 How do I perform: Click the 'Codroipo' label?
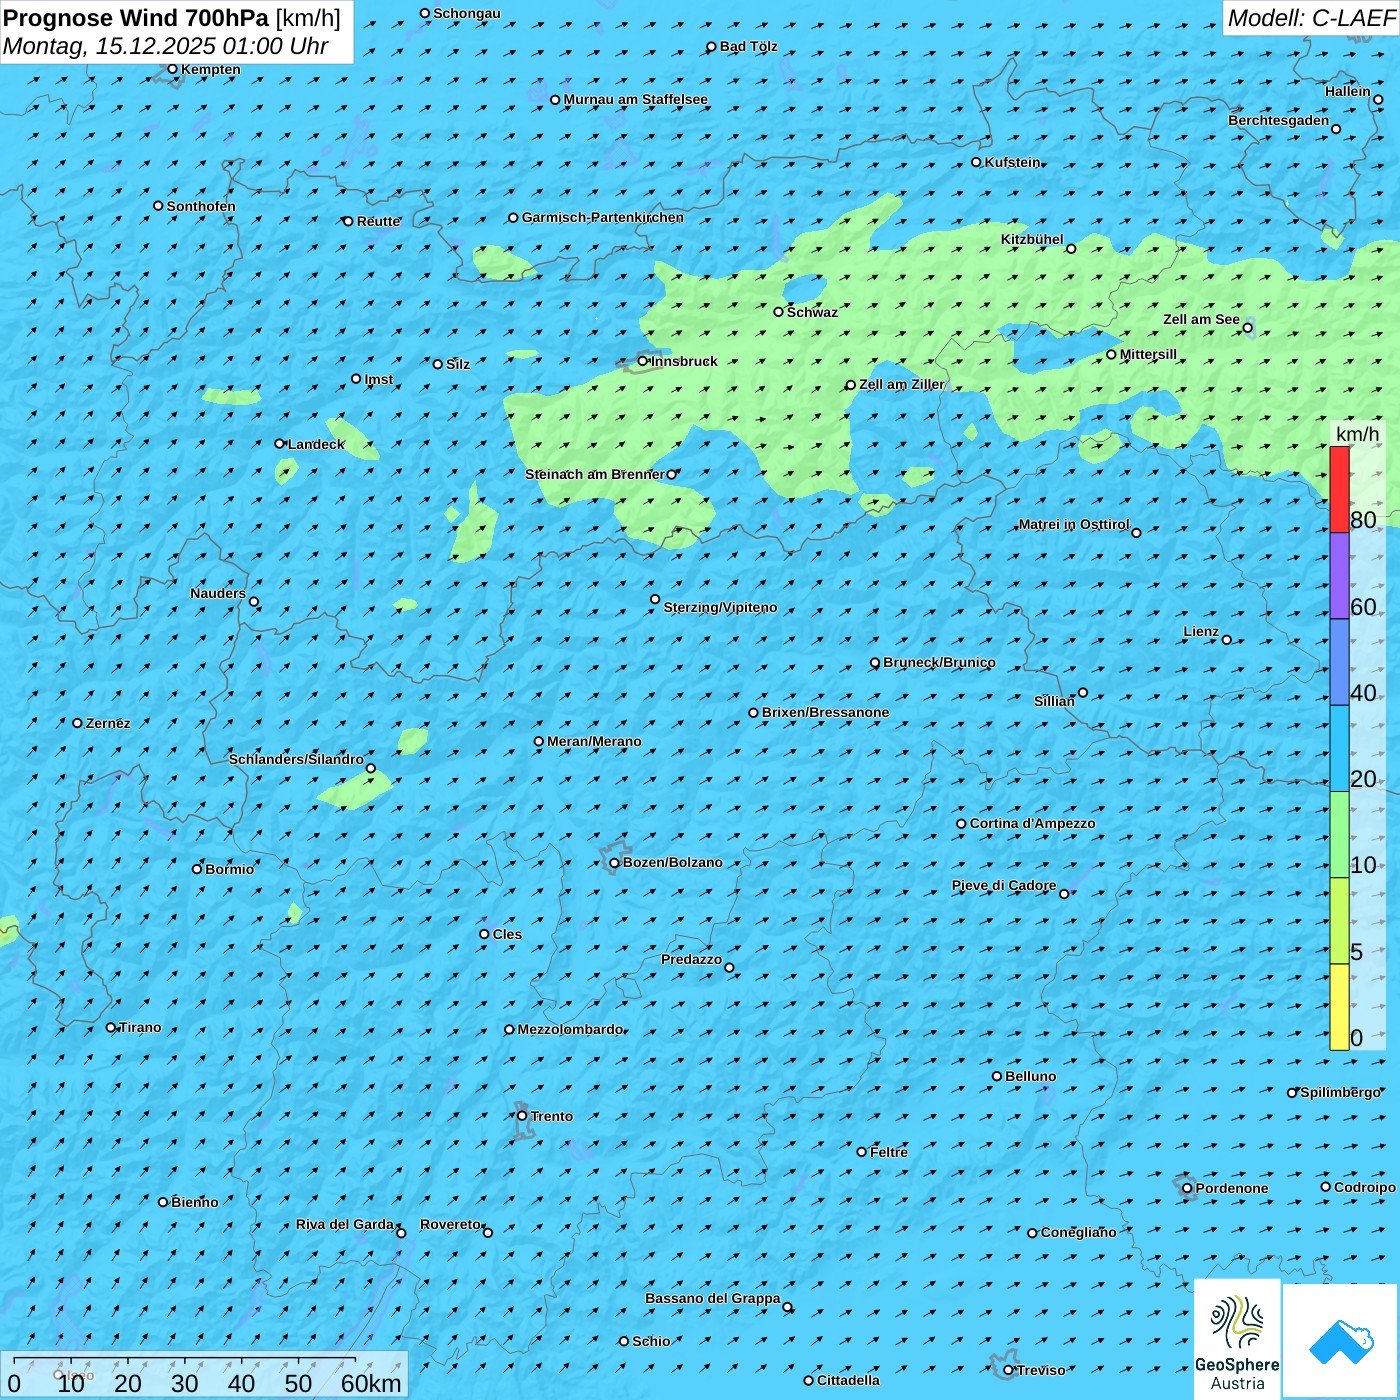coord(1365,1188)
